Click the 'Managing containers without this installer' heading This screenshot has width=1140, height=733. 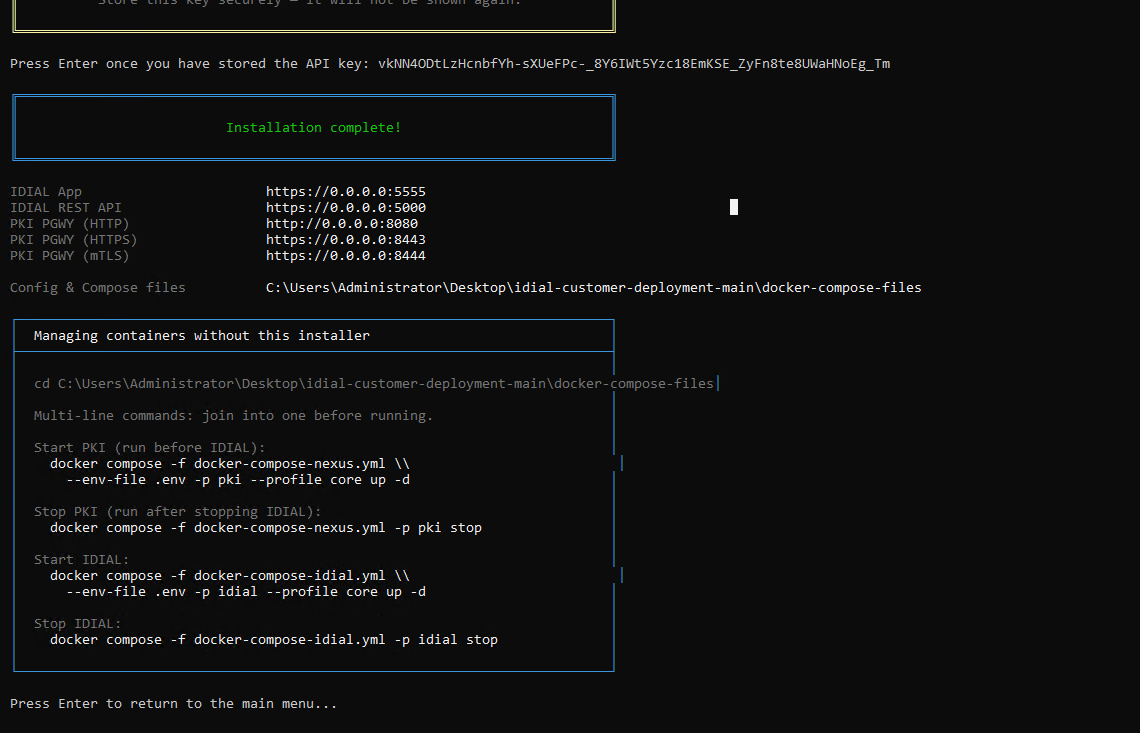(201, 335)
